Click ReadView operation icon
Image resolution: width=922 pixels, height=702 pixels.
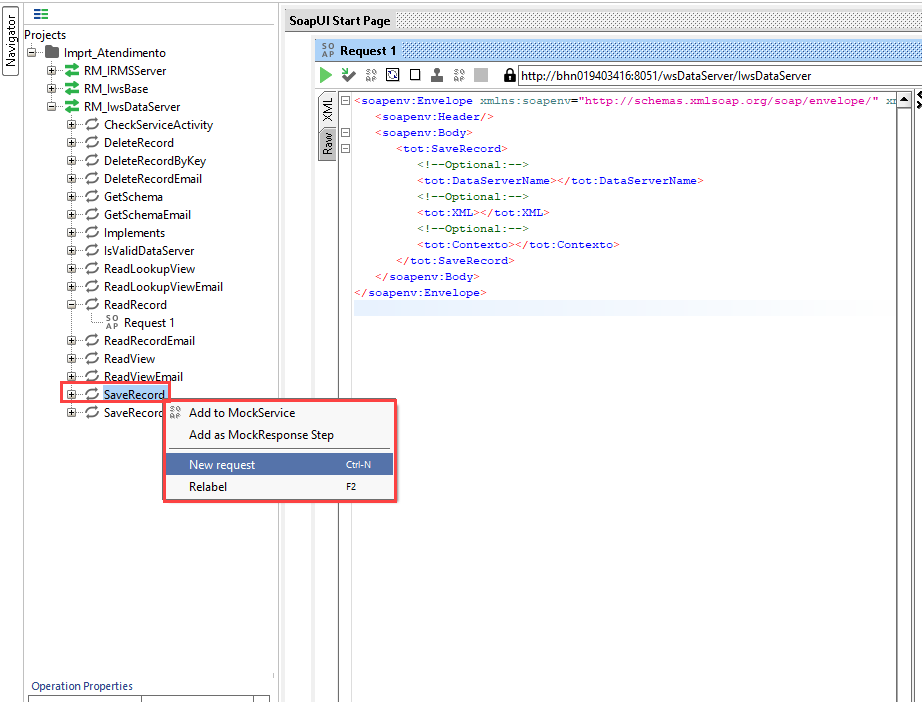(92, 358)
